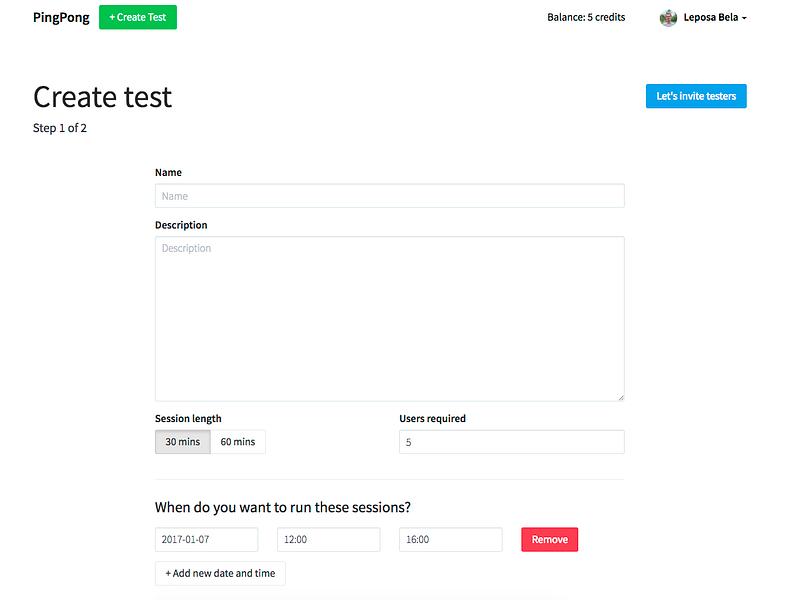Go to PingPong home logo
Screen dimensions: 799x600
61,17
